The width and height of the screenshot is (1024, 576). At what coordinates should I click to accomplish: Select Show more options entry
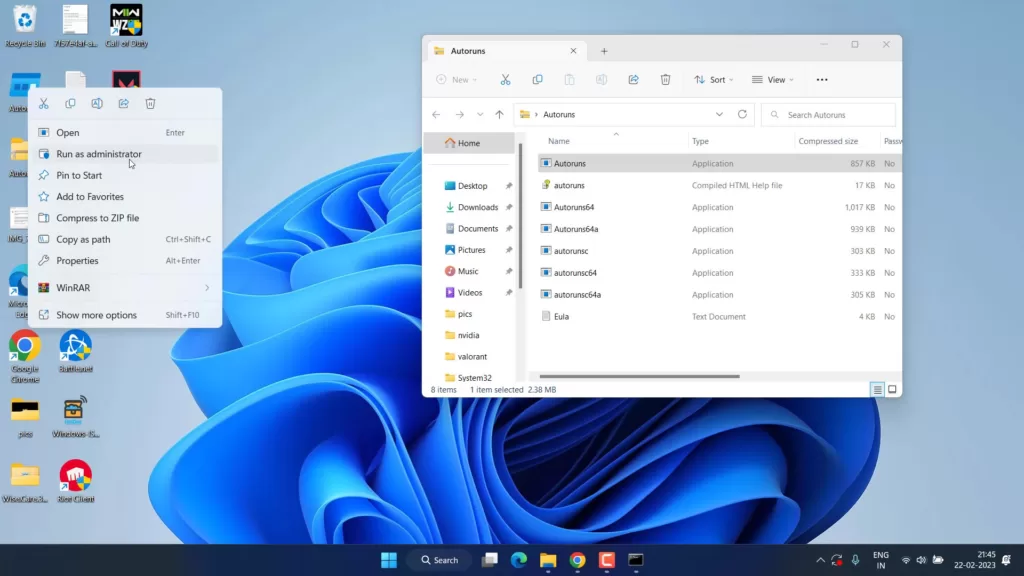tap(96, 315)
